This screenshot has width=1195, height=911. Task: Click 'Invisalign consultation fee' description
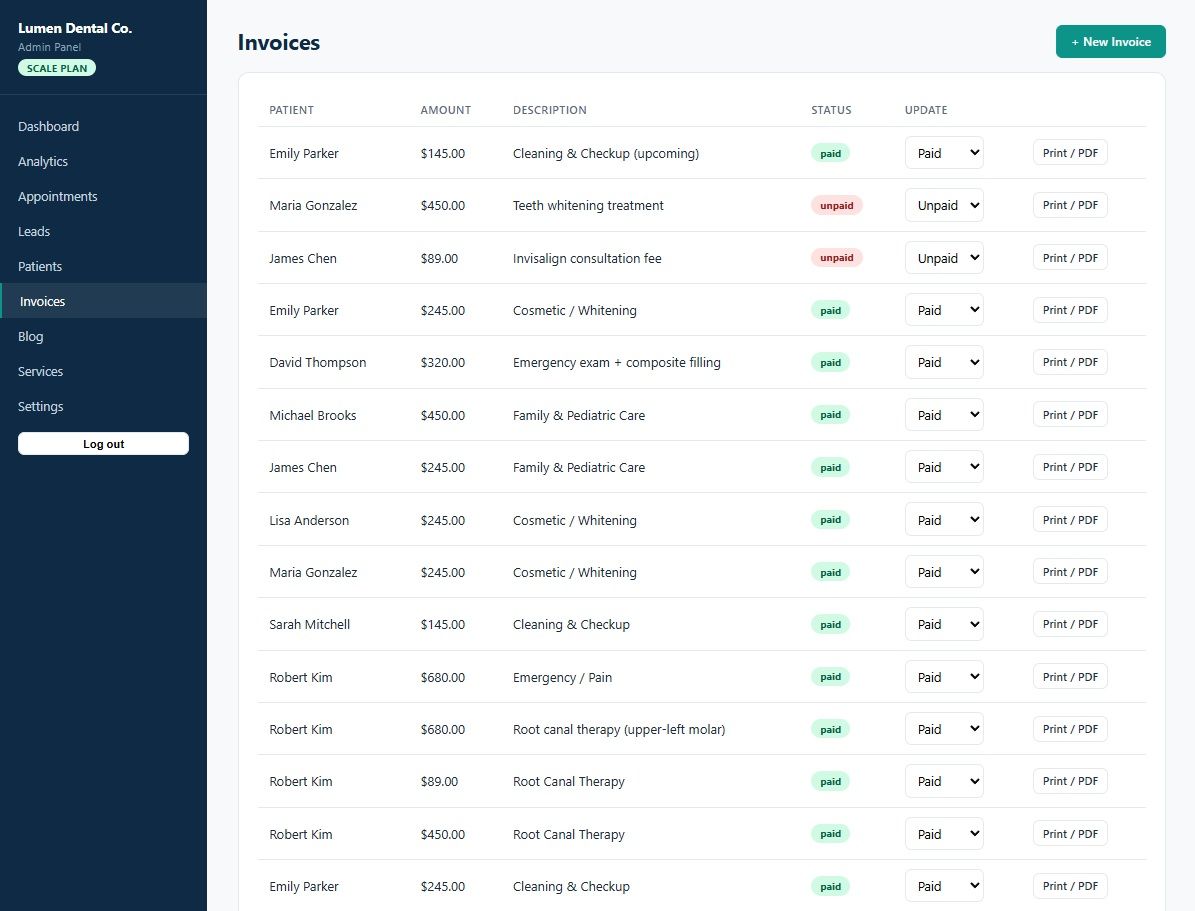[587, 258]
